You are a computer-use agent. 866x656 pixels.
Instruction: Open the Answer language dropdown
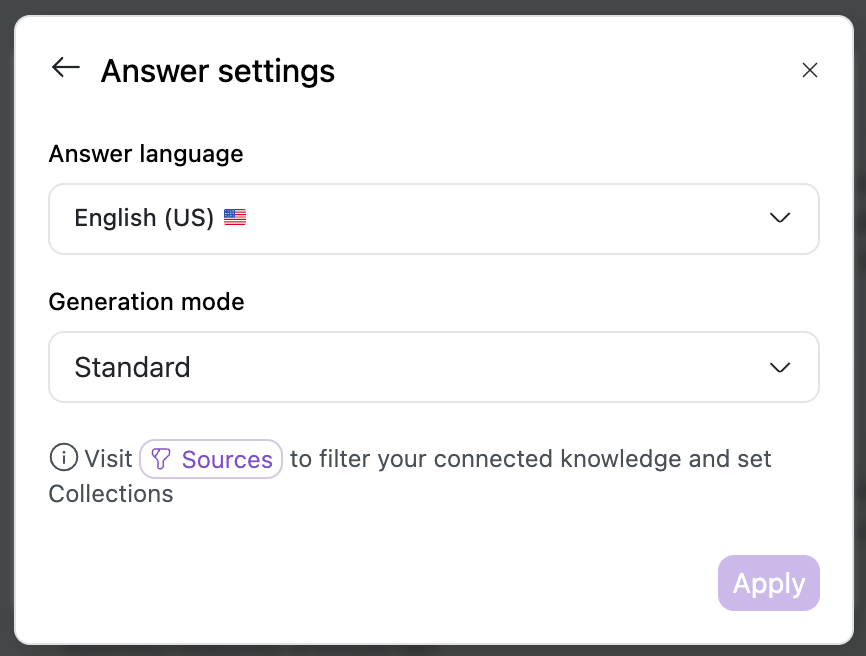(x=433, y=218)
